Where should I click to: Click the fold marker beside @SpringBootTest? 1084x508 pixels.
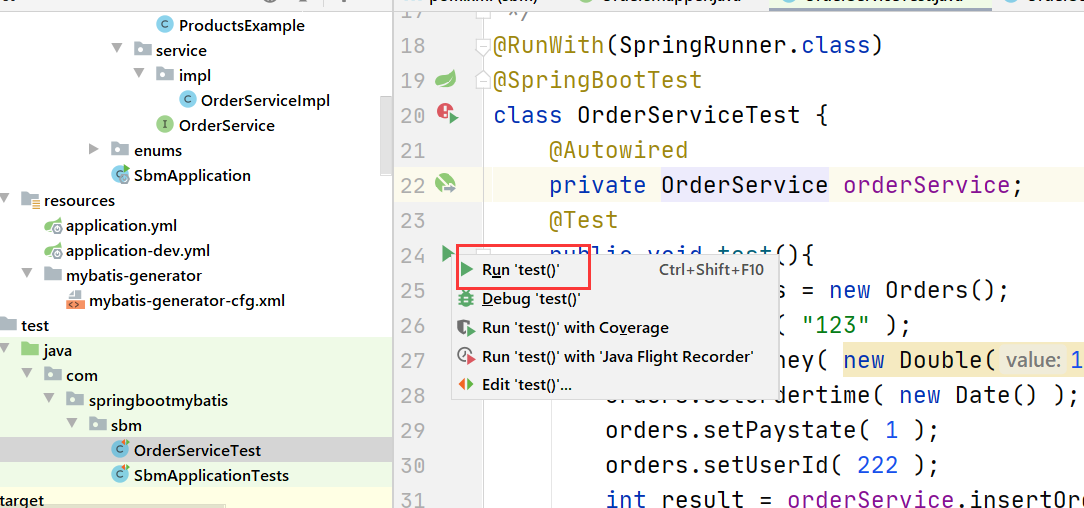483,81
